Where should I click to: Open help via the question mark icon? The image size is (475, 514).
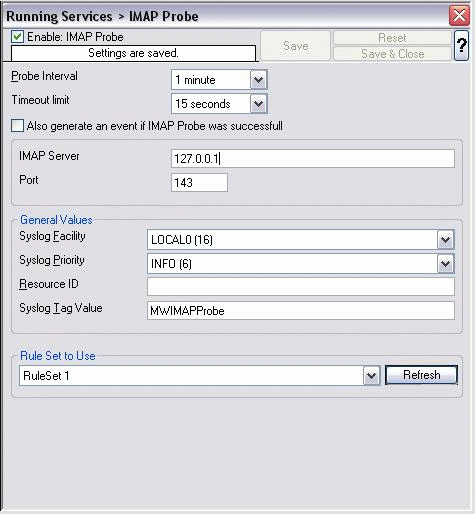click(461, 45)
